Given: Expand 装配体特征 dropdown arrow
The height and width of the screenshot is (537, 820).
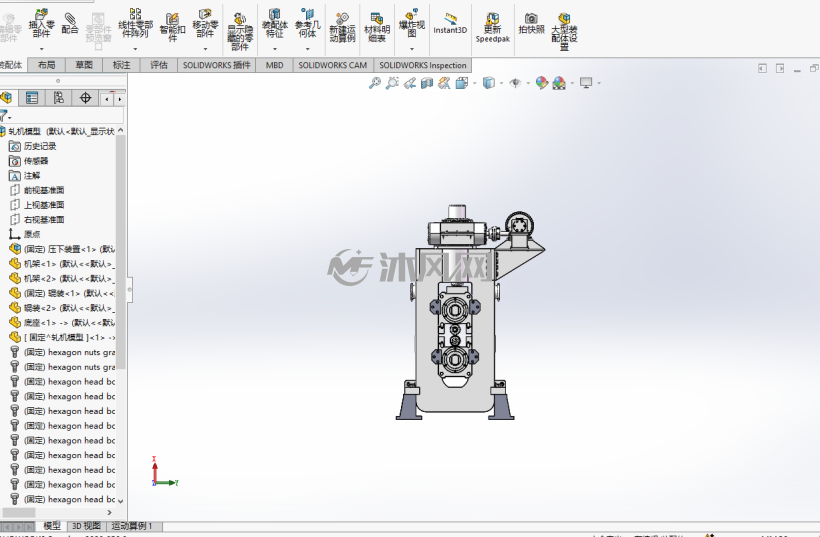Looking at the screenshot, I should [x=275, y=49].
